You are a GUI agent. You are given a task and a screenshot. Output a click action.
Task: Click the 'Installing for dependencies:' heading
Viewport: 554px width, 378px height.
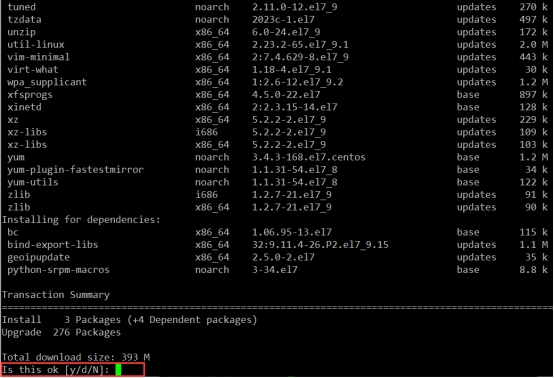[x=81, y=220]
